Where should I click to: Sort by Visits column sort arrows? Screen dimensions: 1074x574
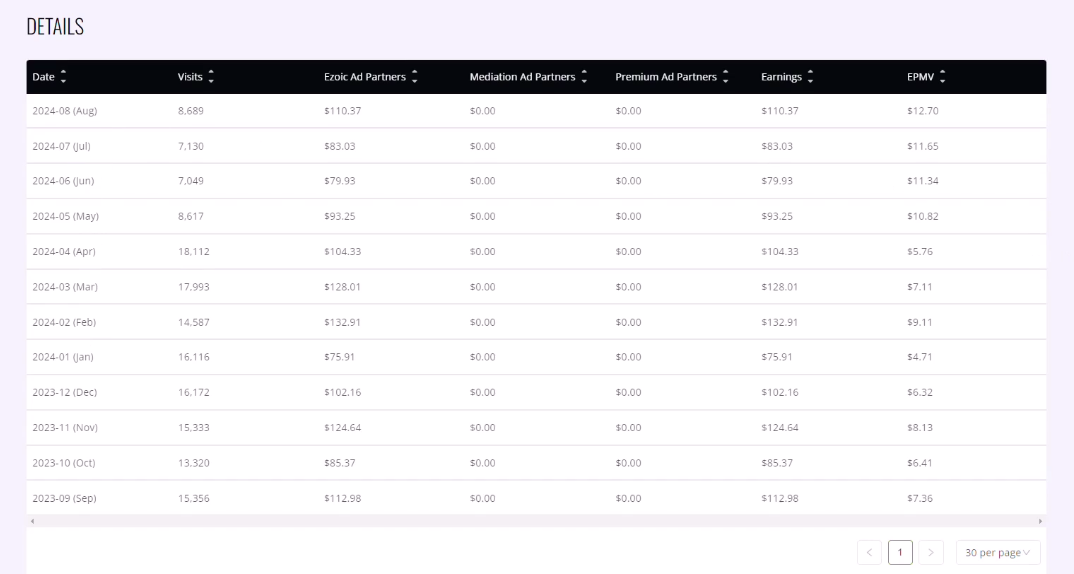(x=211, y=77)
